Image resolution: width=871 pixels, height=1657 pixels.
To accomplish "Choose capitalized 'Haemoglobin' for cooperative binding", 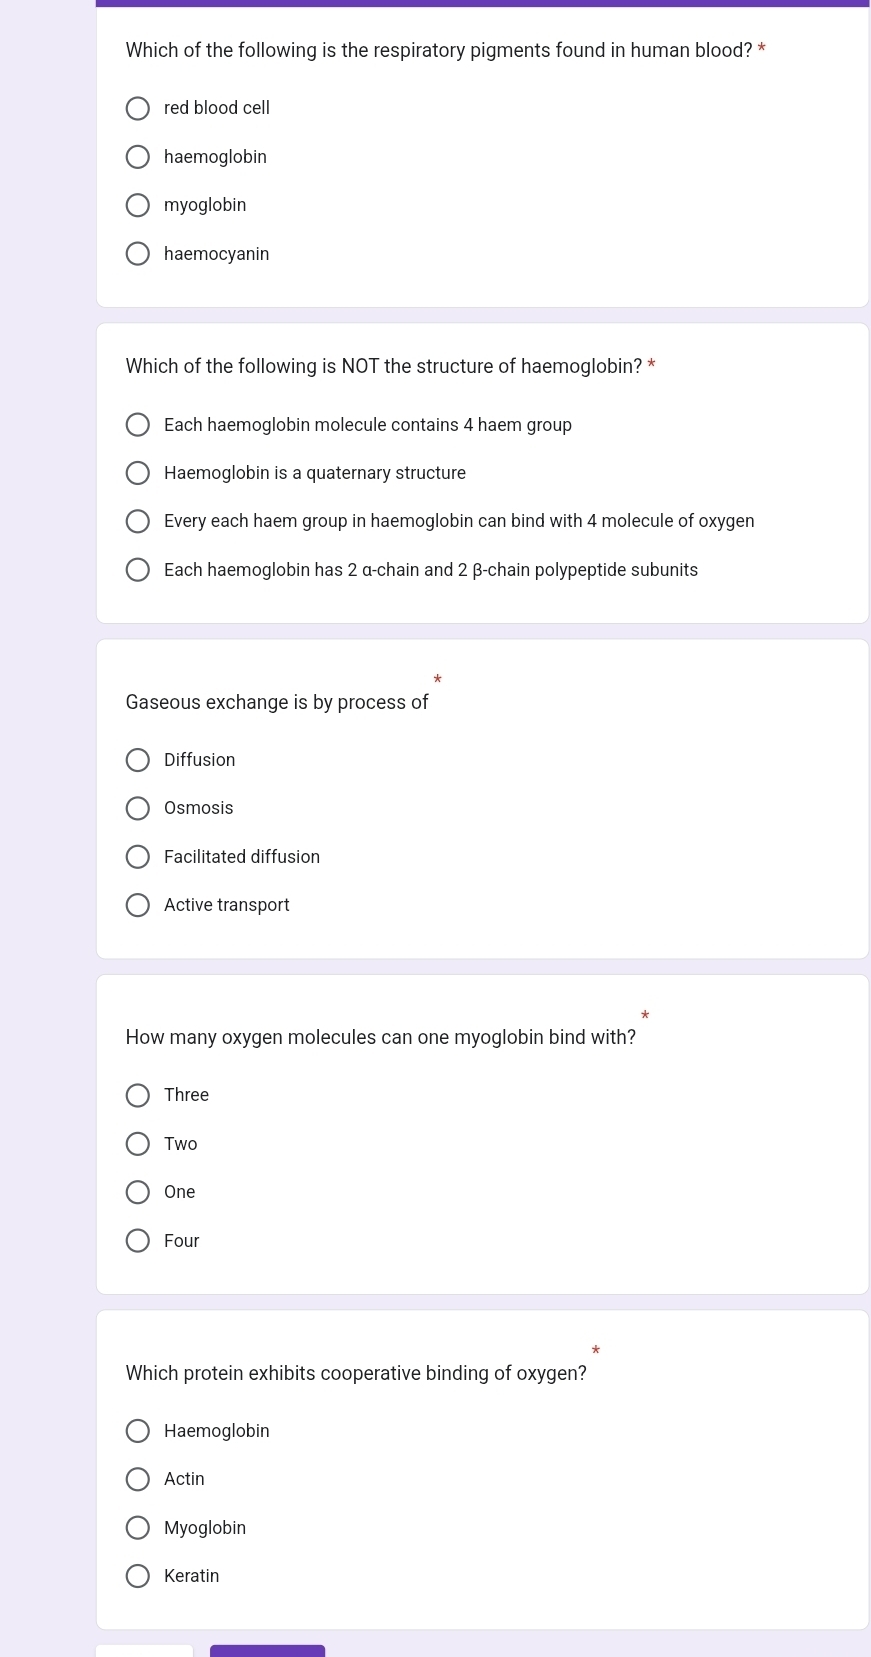I will pyautogui.click(x=138, y=1431).
